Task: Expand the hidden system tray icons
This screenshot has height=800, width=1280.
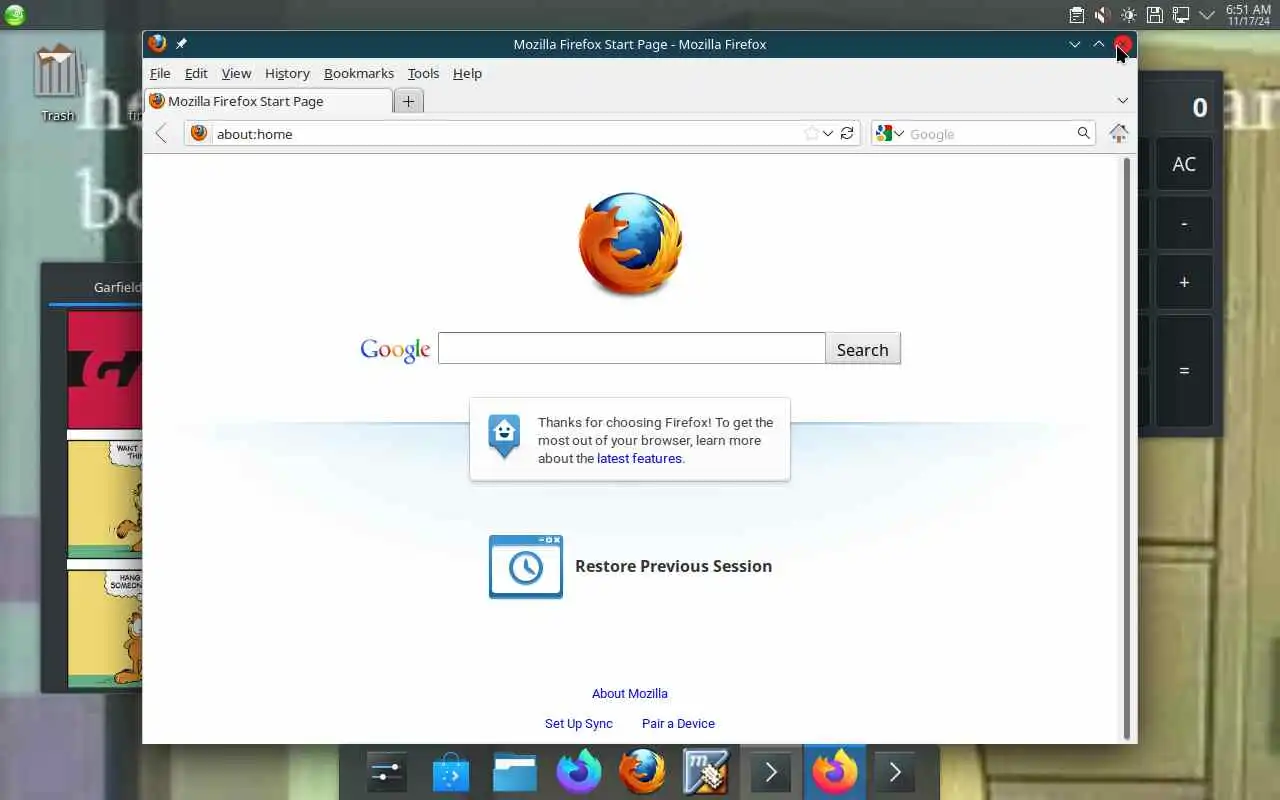Action: point(1207,15)
